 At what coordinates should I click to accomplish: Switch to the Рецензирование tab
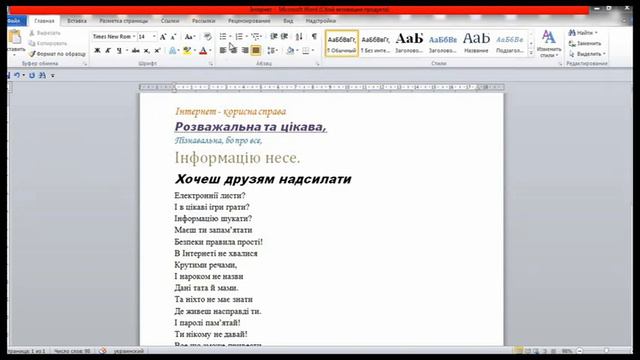(x=249, y=20)
